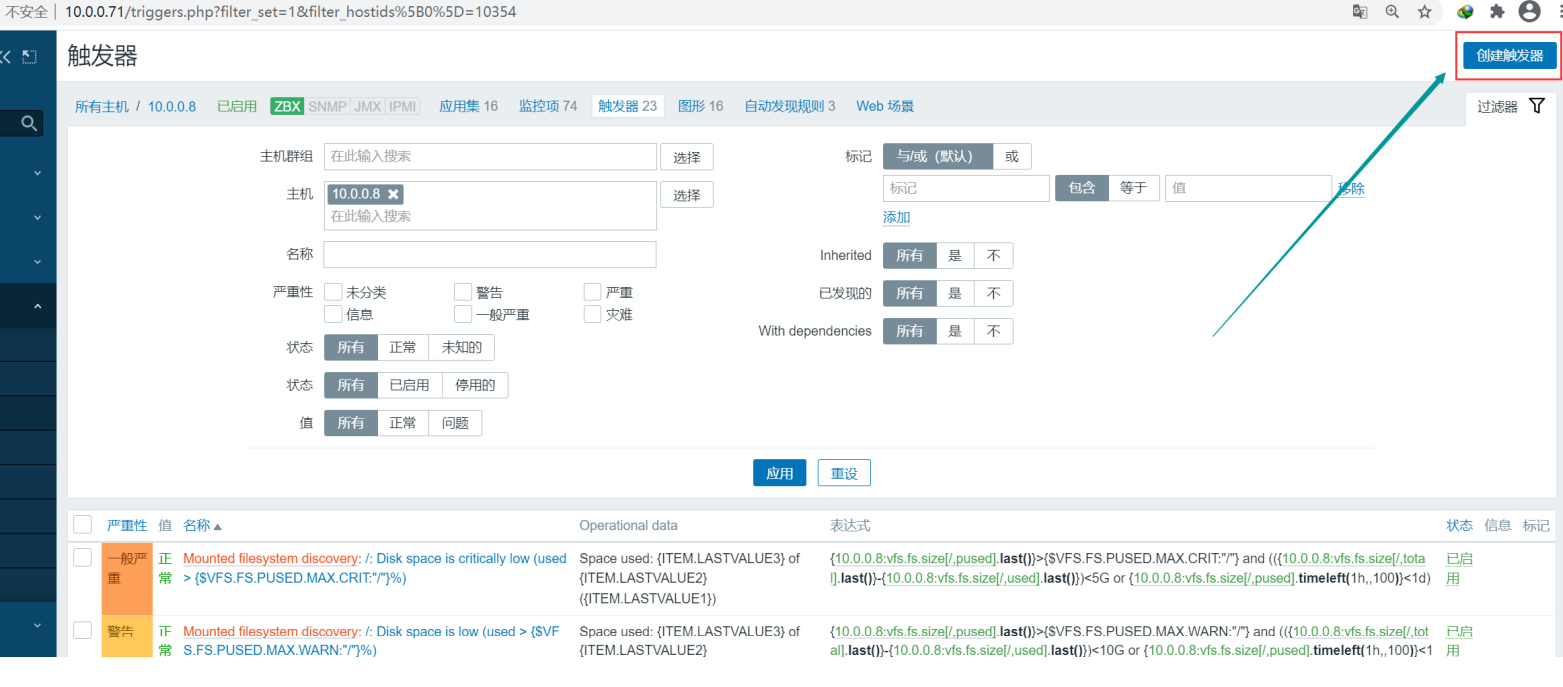The width and height of the screenshot is (1563, 687).
Task: Collapse the expanded sidebar section chevron
Action: pyautogui.click(x=37, y=306)
